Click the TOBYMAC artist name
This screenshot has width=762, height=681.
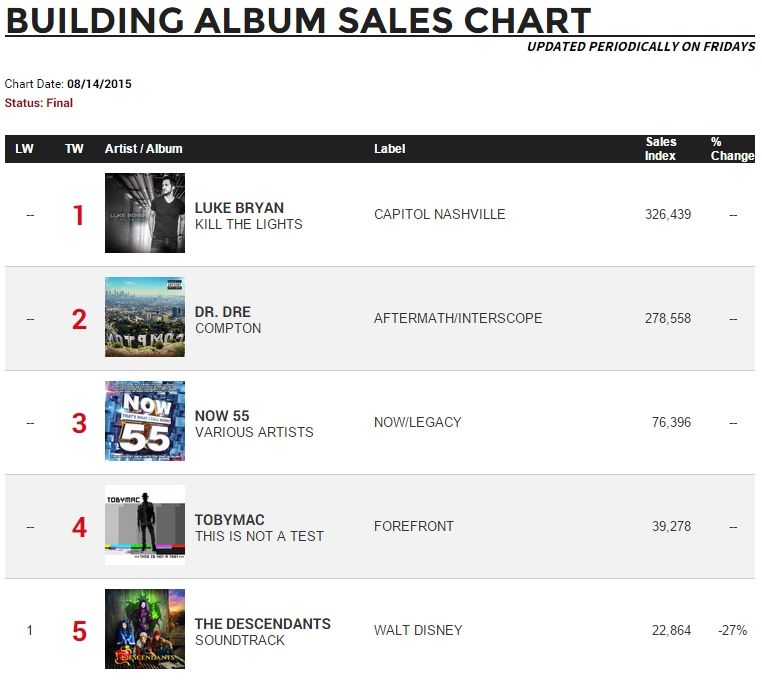[229, 520]
